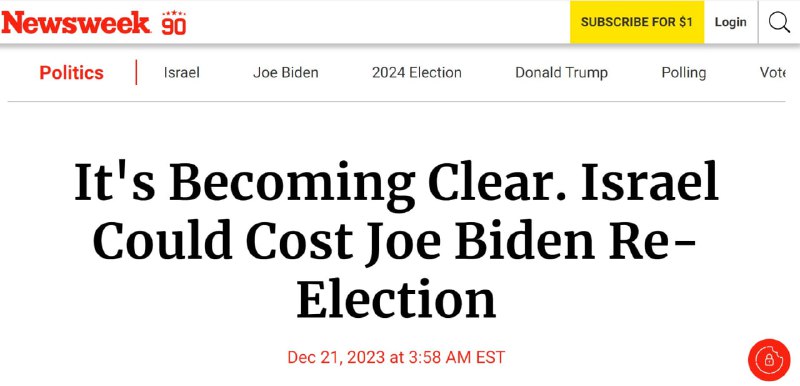This screenshot has width=800, height=386.
Task: Open the Politics section heading
Action: pyautogui.click(x=71, y=72)
